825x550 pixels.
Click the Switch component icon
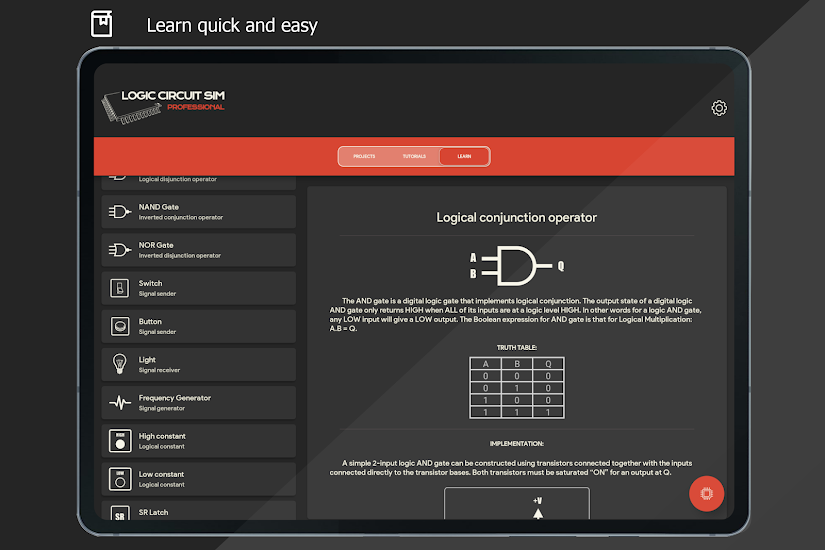(119, 288)
